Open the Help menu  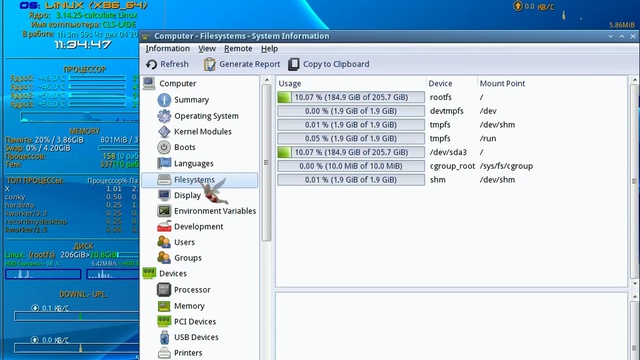pyautogui.click(x=269, y=49)
